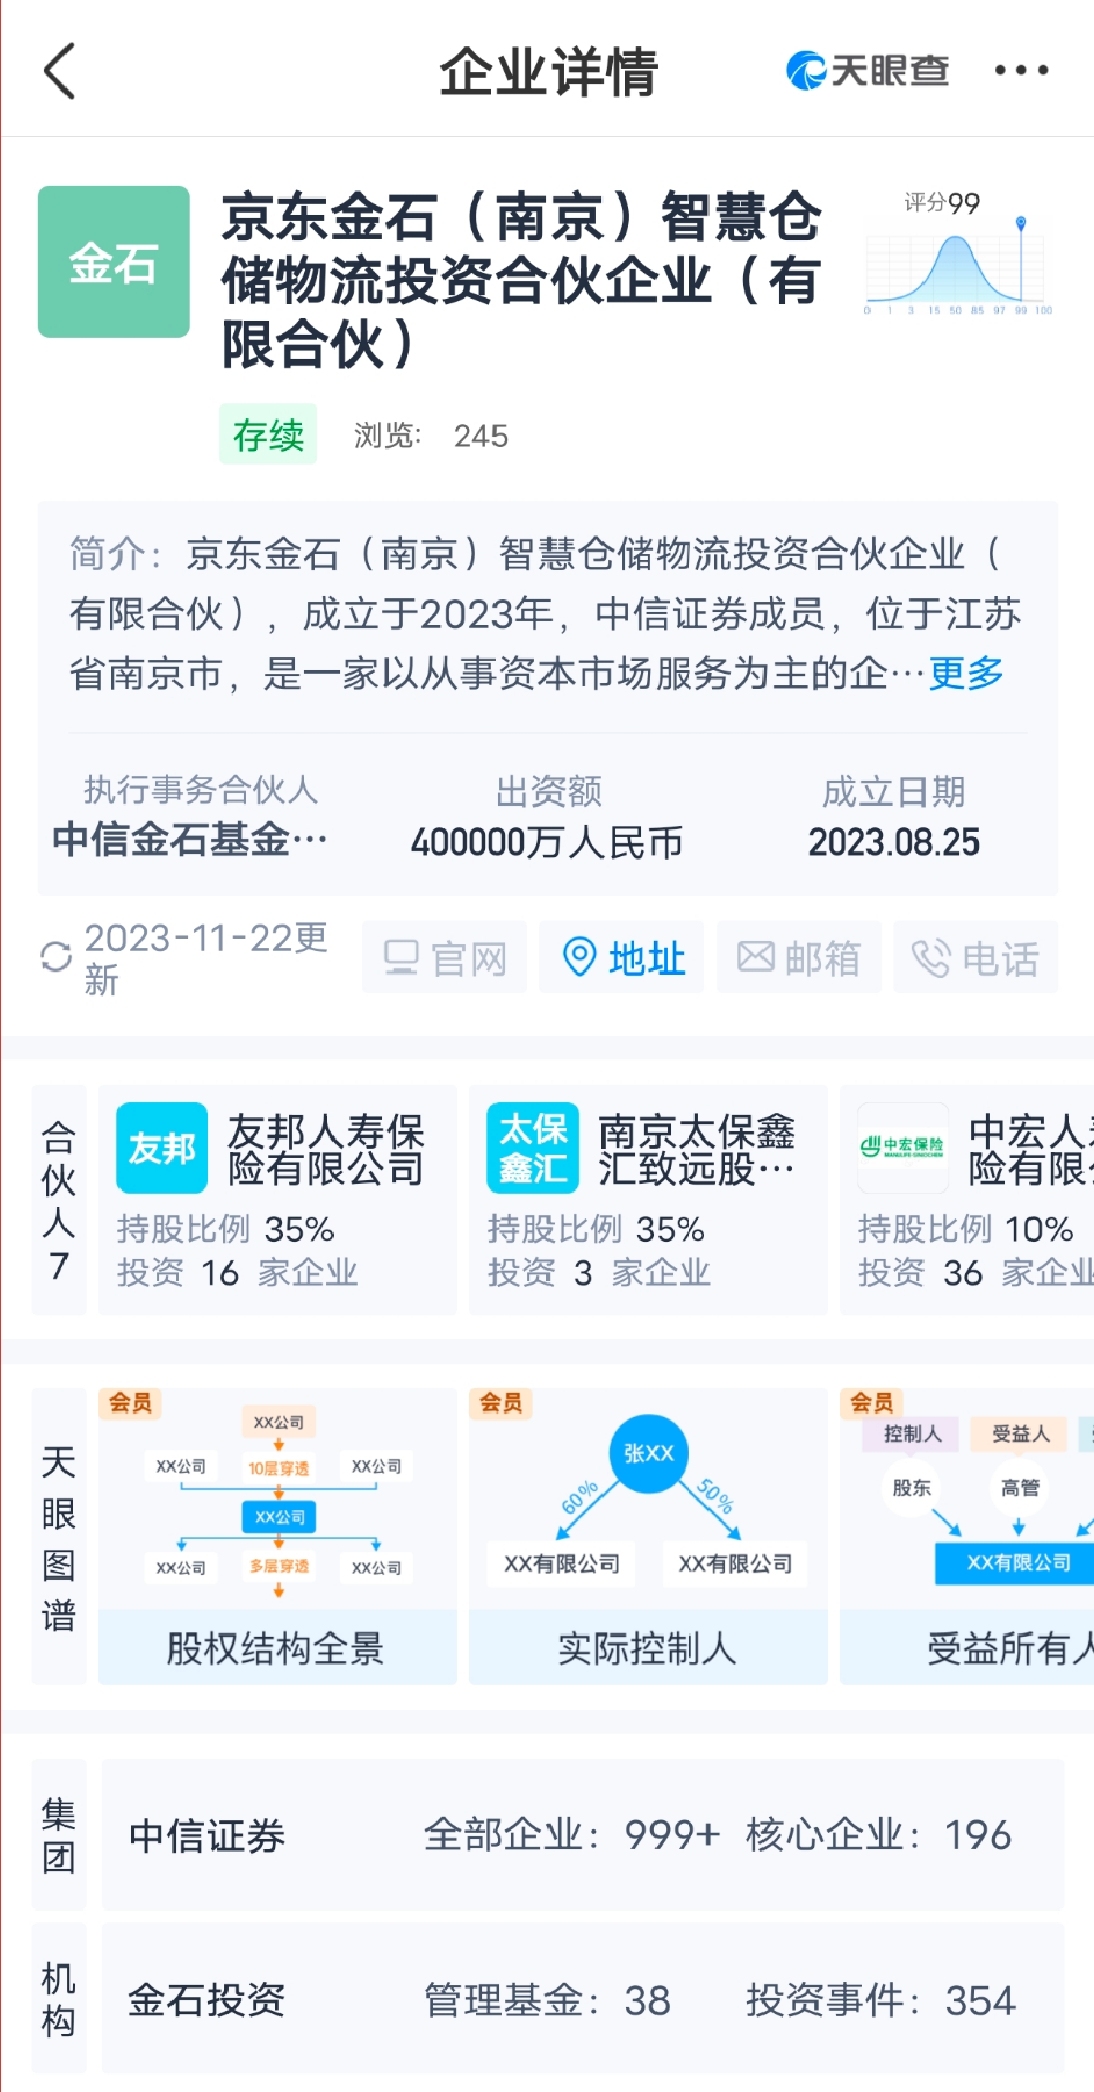Screen dimensions: 1094x2092
Task: Tap the 官网 website button
Action: [445, 958]
